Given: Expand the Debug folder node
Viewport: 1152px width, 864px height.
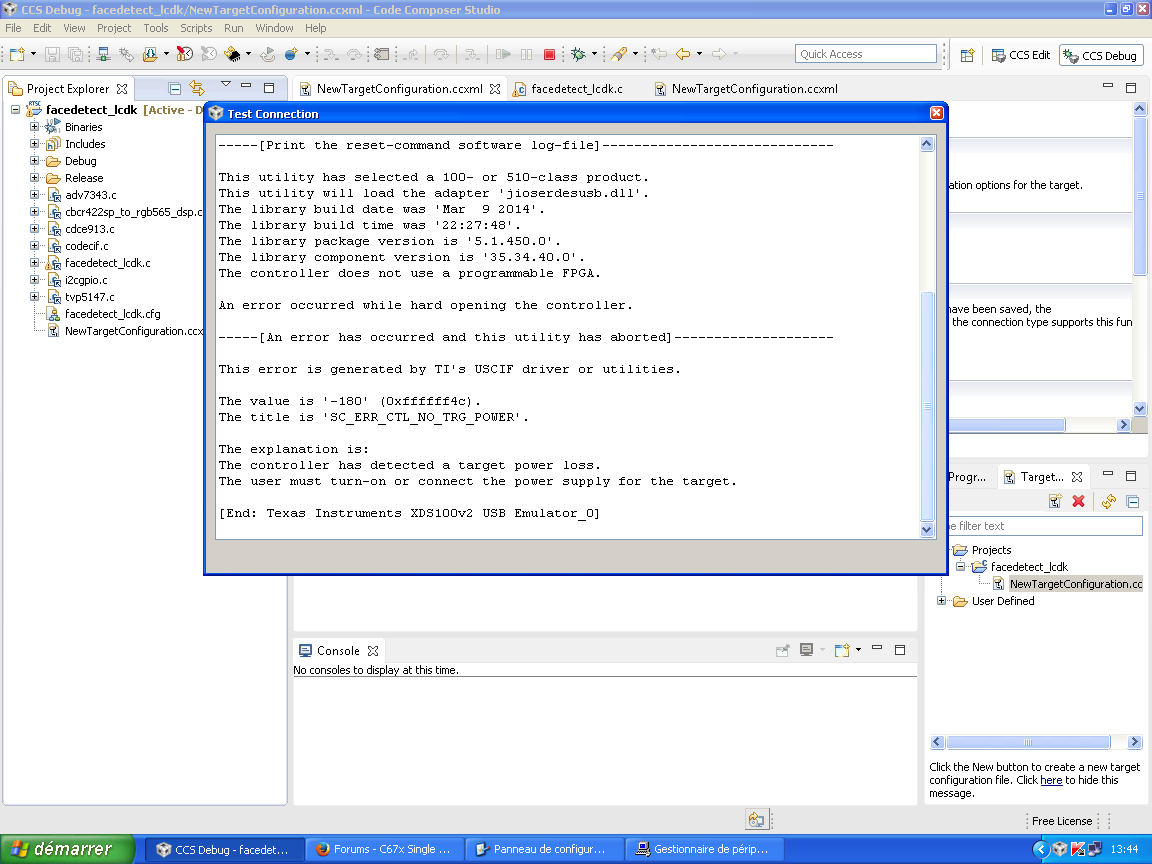Looking at the screenshot, I should coord(35,160).
